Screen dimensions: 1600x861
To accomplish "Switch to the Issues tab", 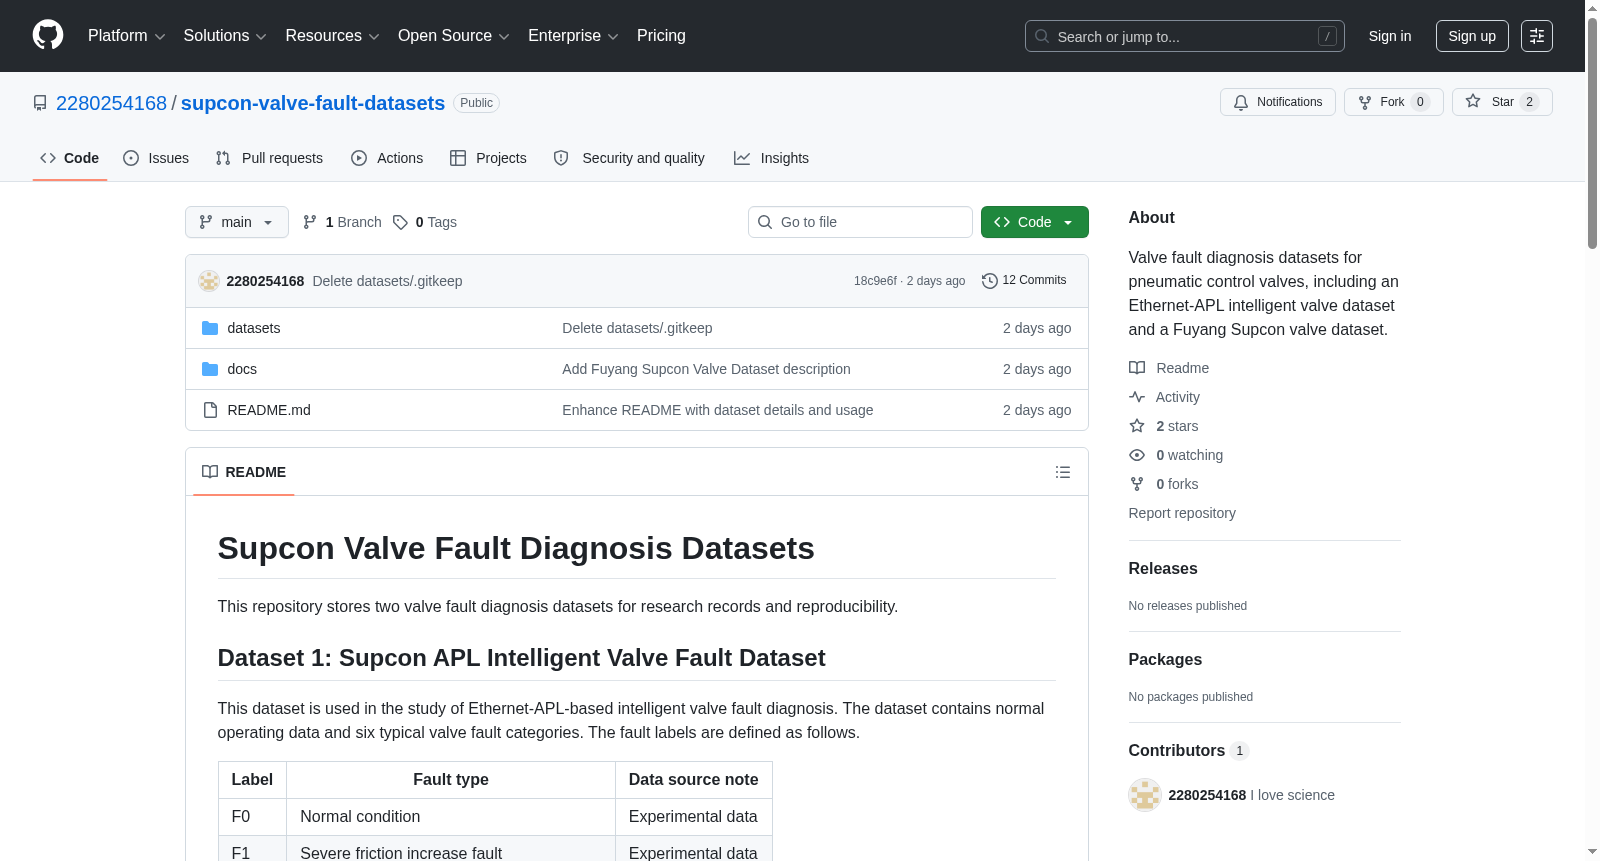I will [x=156, y=158].
